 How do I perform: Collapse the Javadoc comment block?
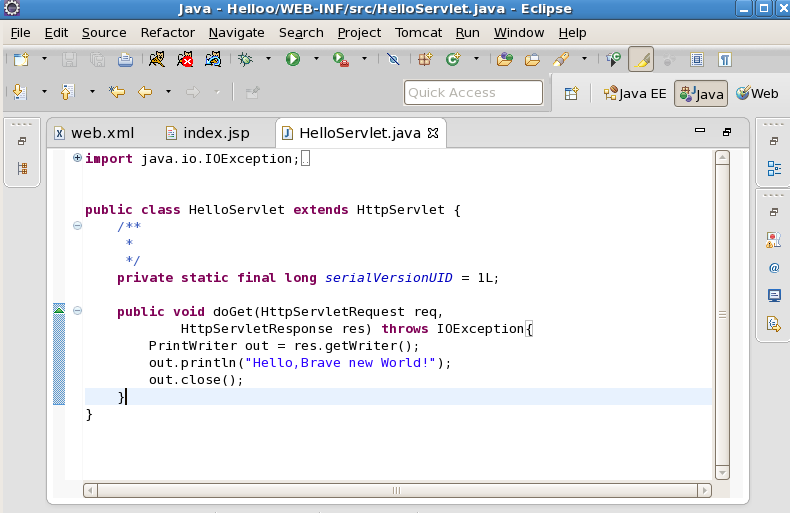77,226
